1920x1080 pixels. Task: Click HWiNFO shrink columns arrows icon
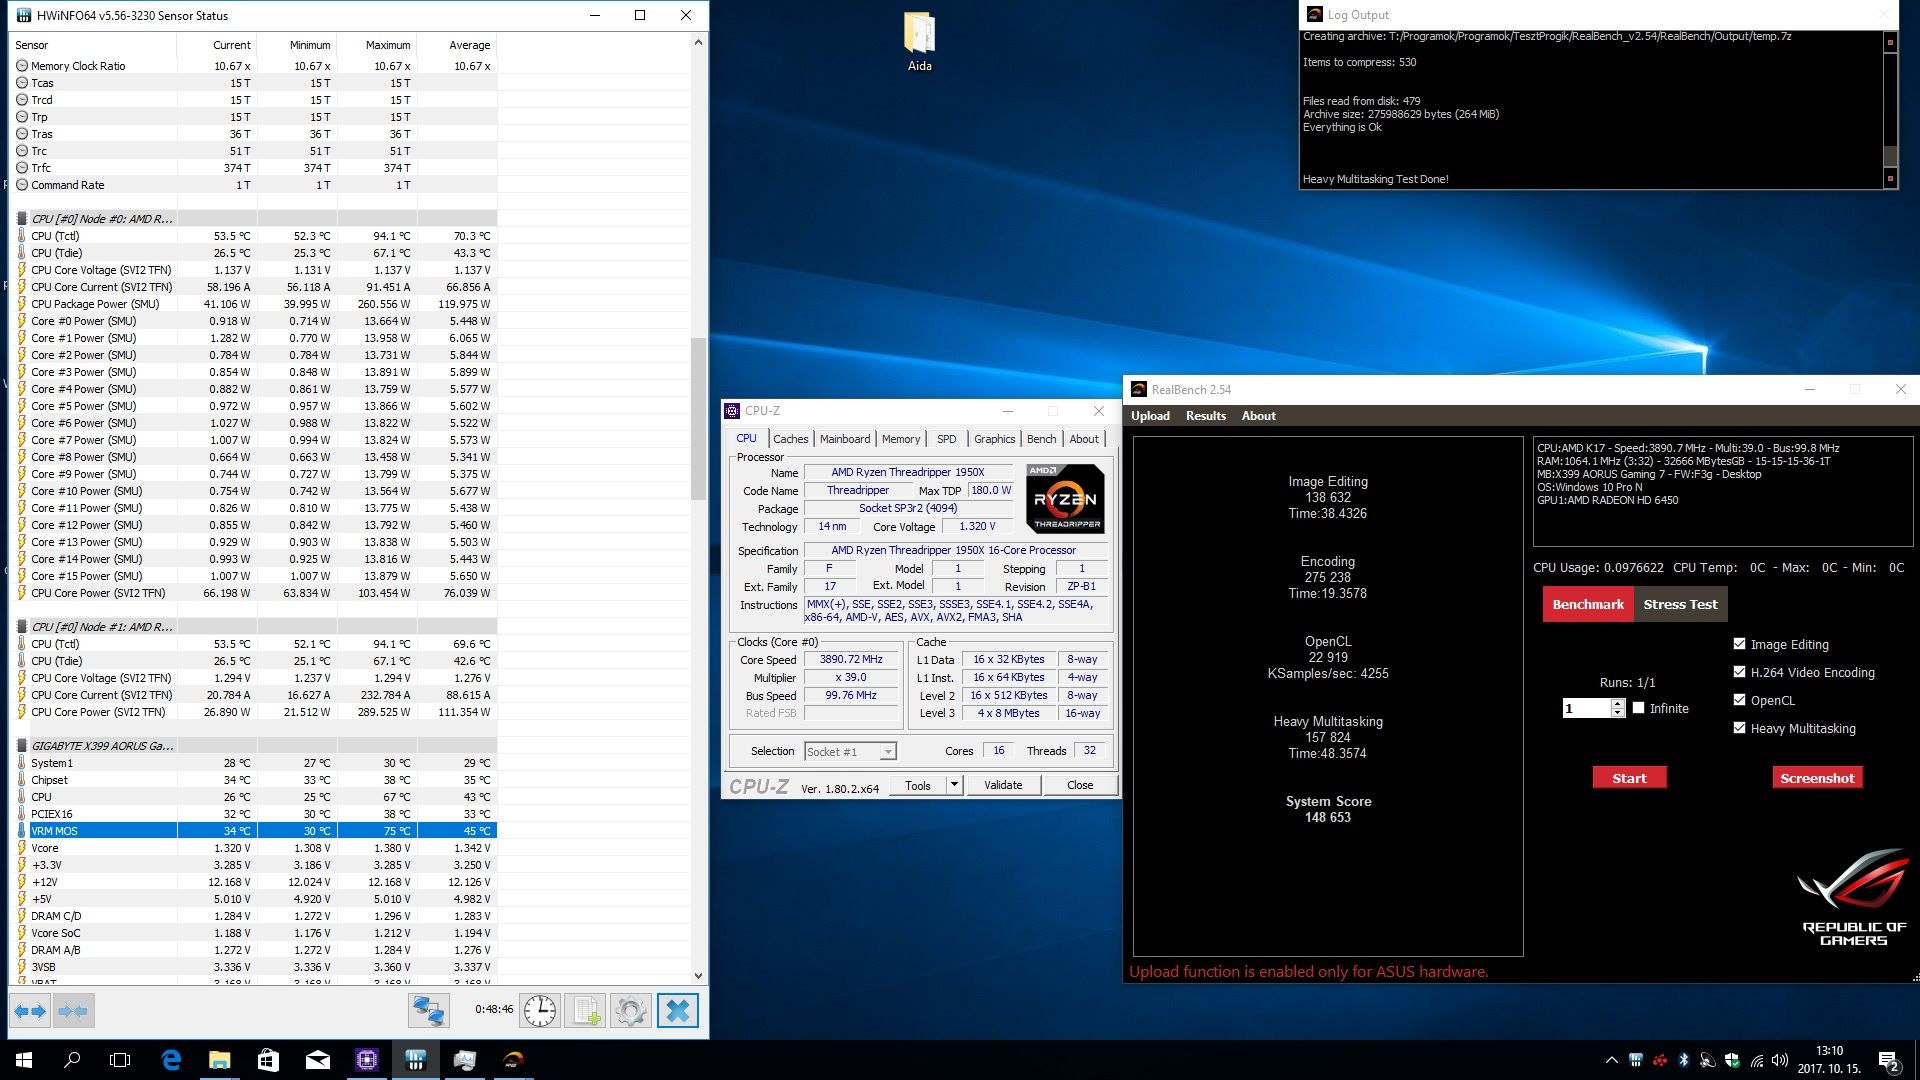coord(73,1011)
